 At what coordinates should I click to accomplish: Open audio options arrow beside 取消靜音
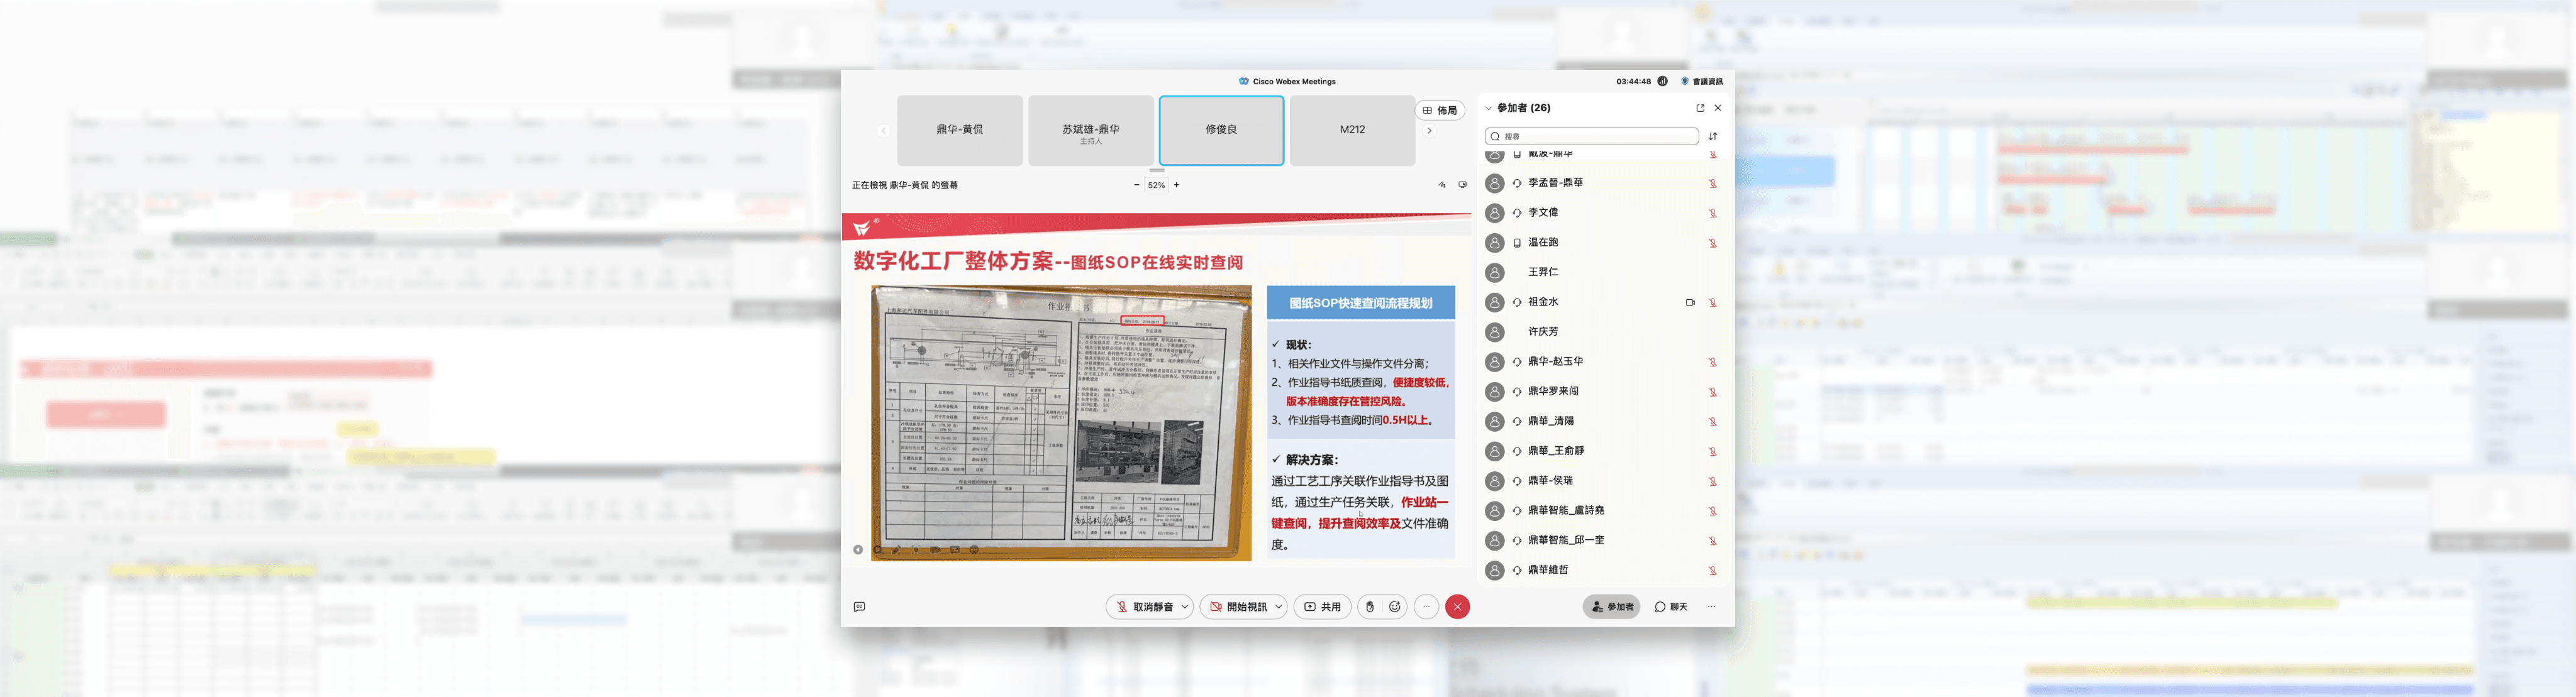1185,607
